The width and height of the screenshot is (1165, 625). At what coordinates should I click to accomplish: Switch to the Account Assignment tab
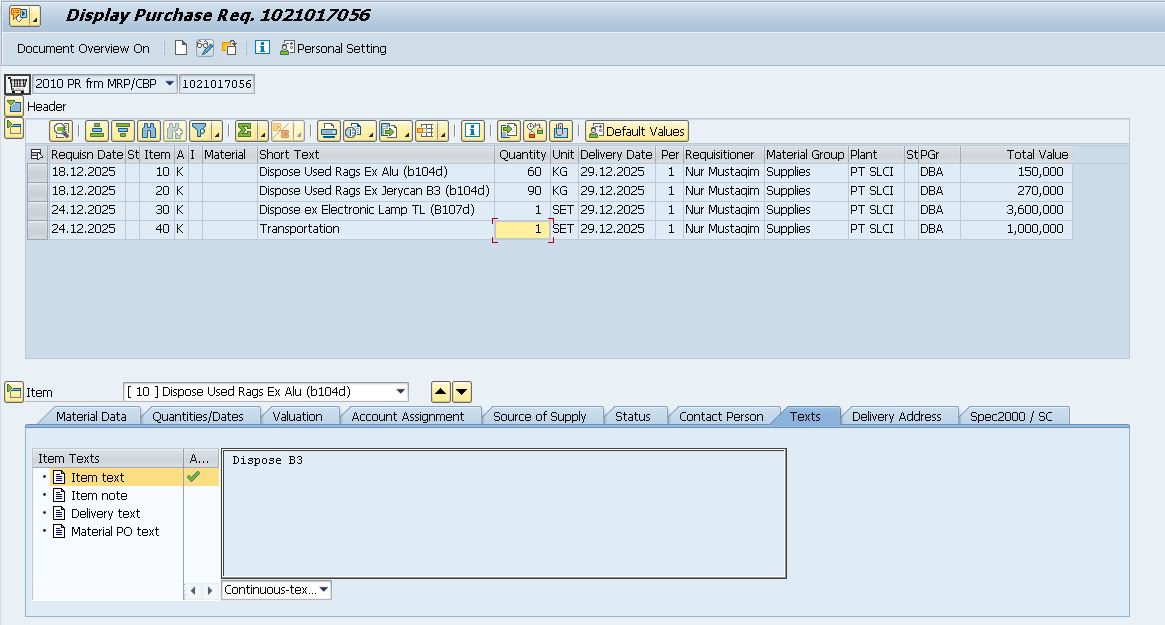point(407,416)
